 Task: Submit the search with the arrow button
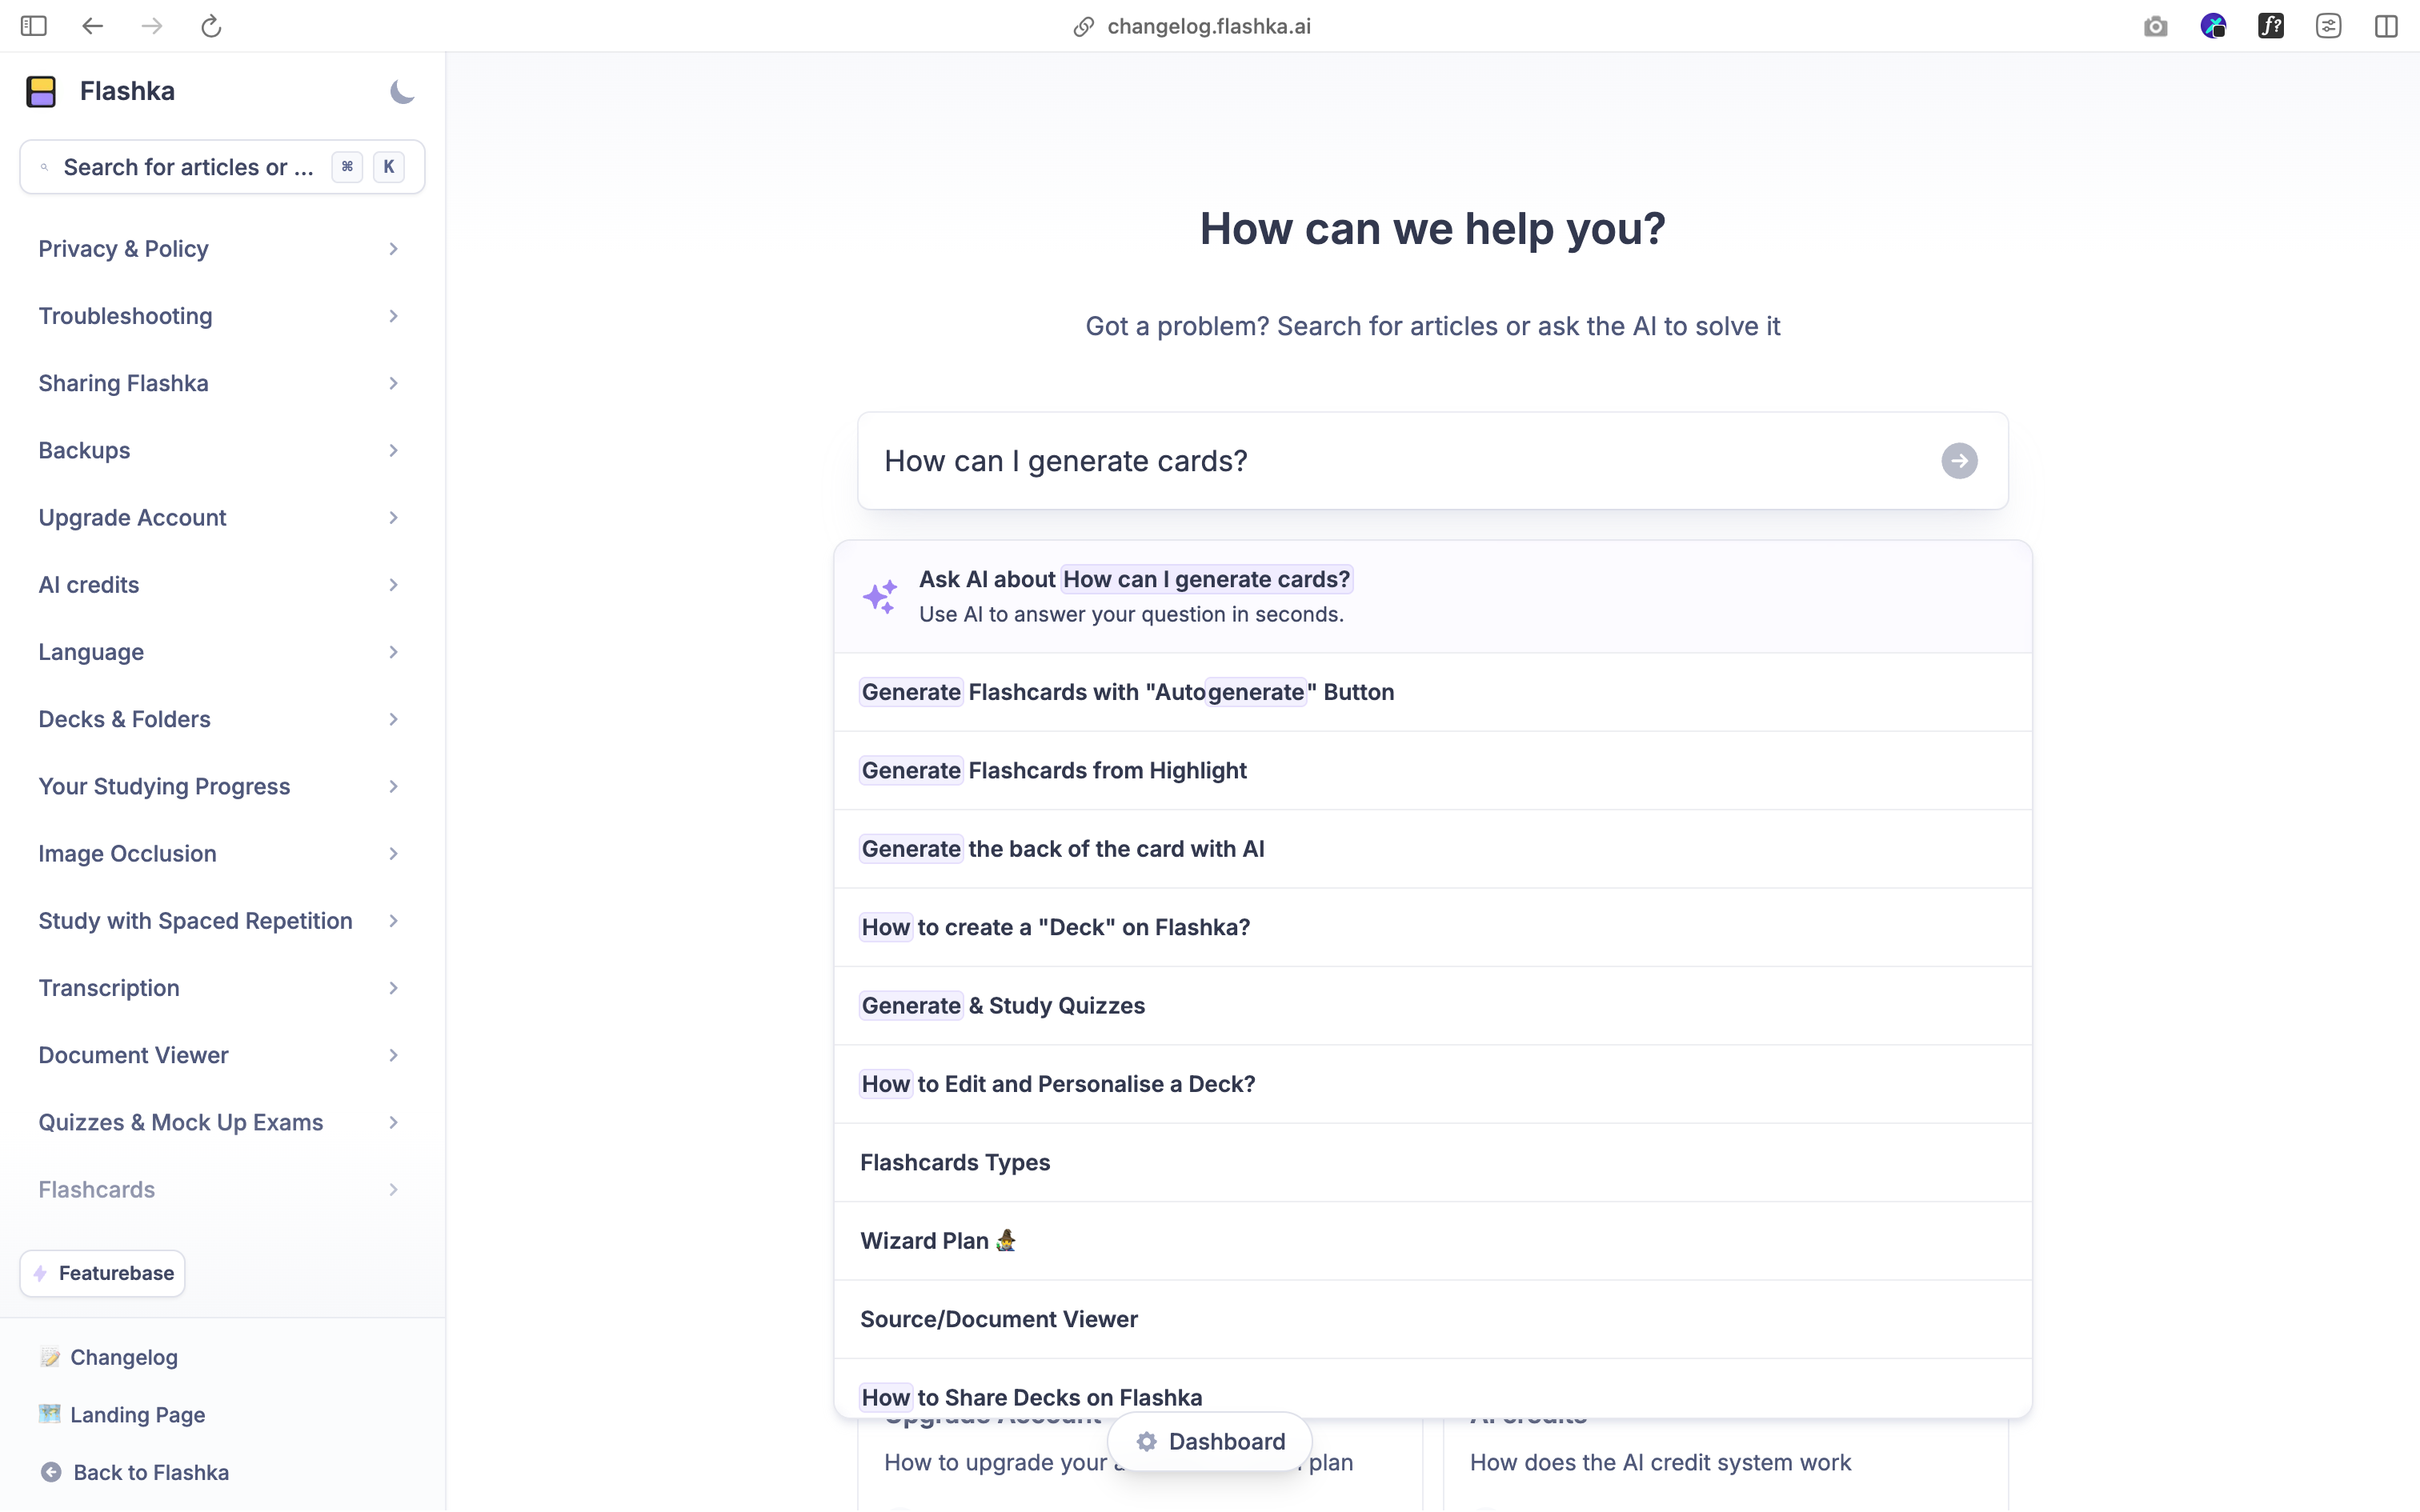coord(1958,461)
